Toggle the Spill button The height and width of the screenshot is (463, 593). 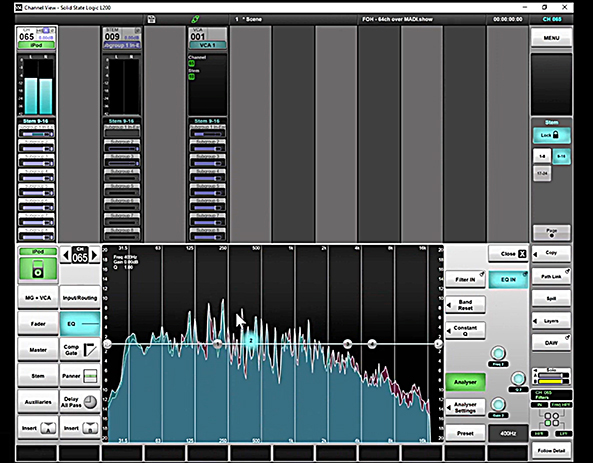click(551, 298)
